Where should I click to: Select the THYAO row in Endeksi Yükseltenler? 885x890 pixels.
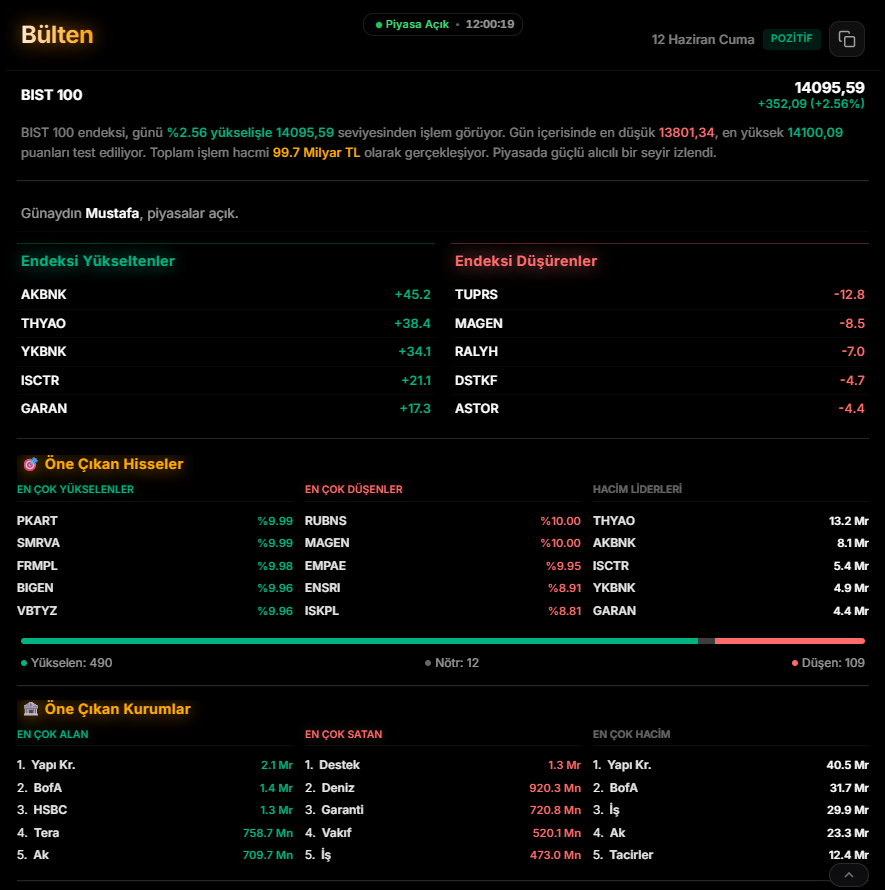tap(226, 324)
